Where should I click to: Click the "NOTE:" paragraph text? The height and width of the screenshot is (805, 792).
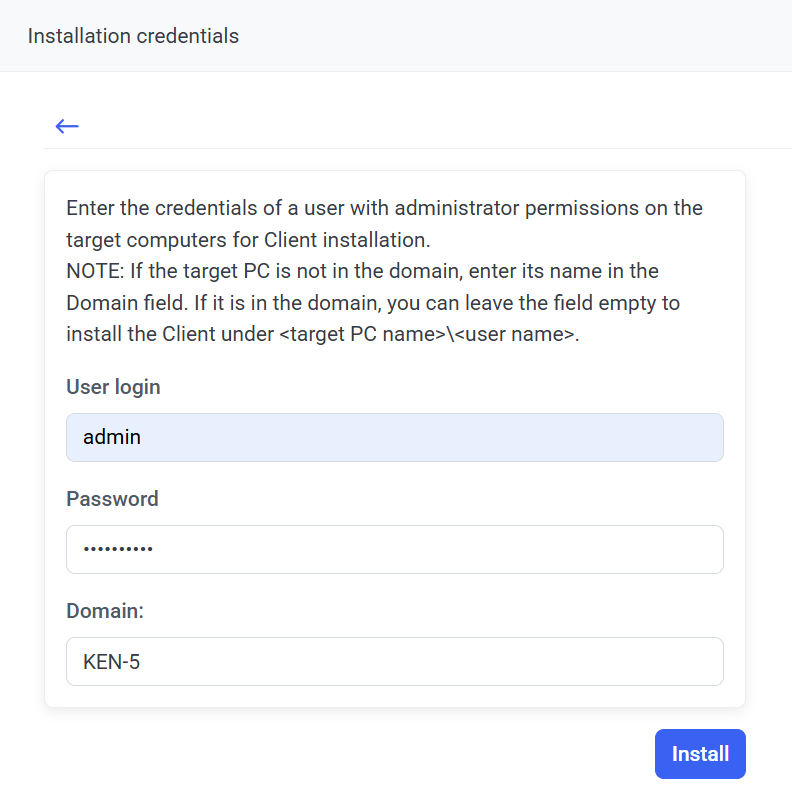(362, 271)
